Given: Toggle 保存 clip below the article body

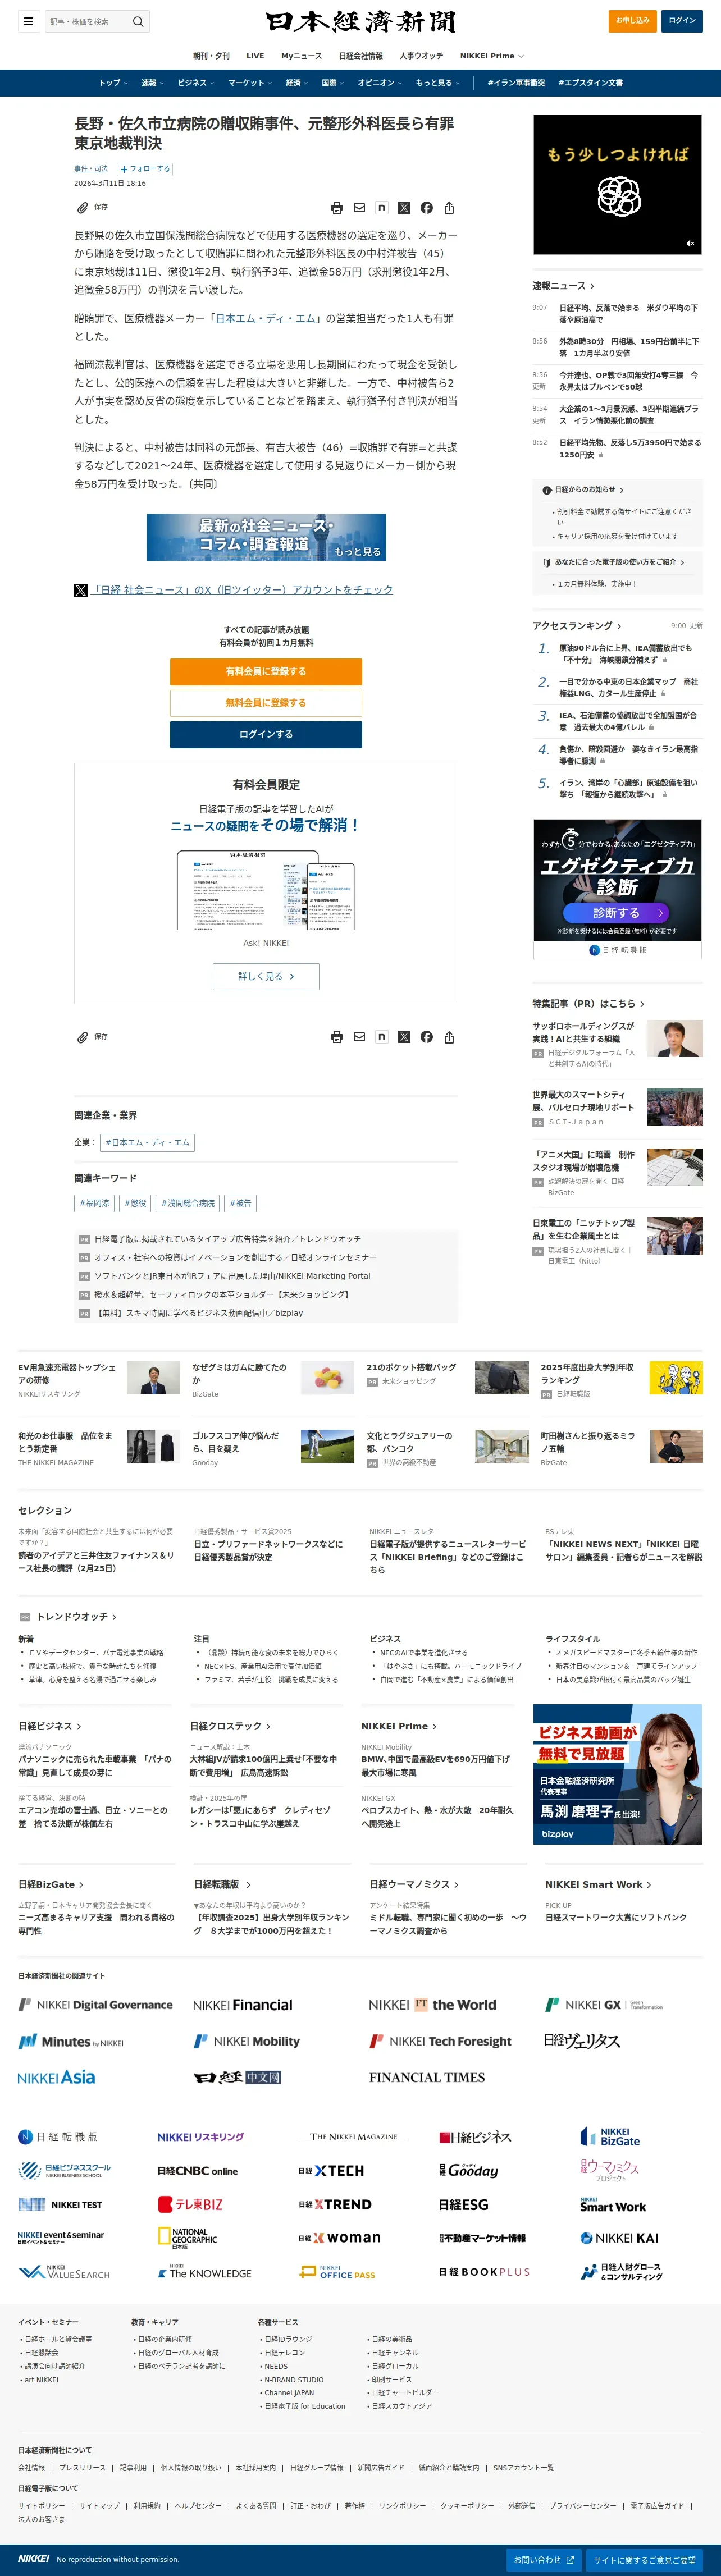Looking at the screenshot, I should tap(92, 1037).
